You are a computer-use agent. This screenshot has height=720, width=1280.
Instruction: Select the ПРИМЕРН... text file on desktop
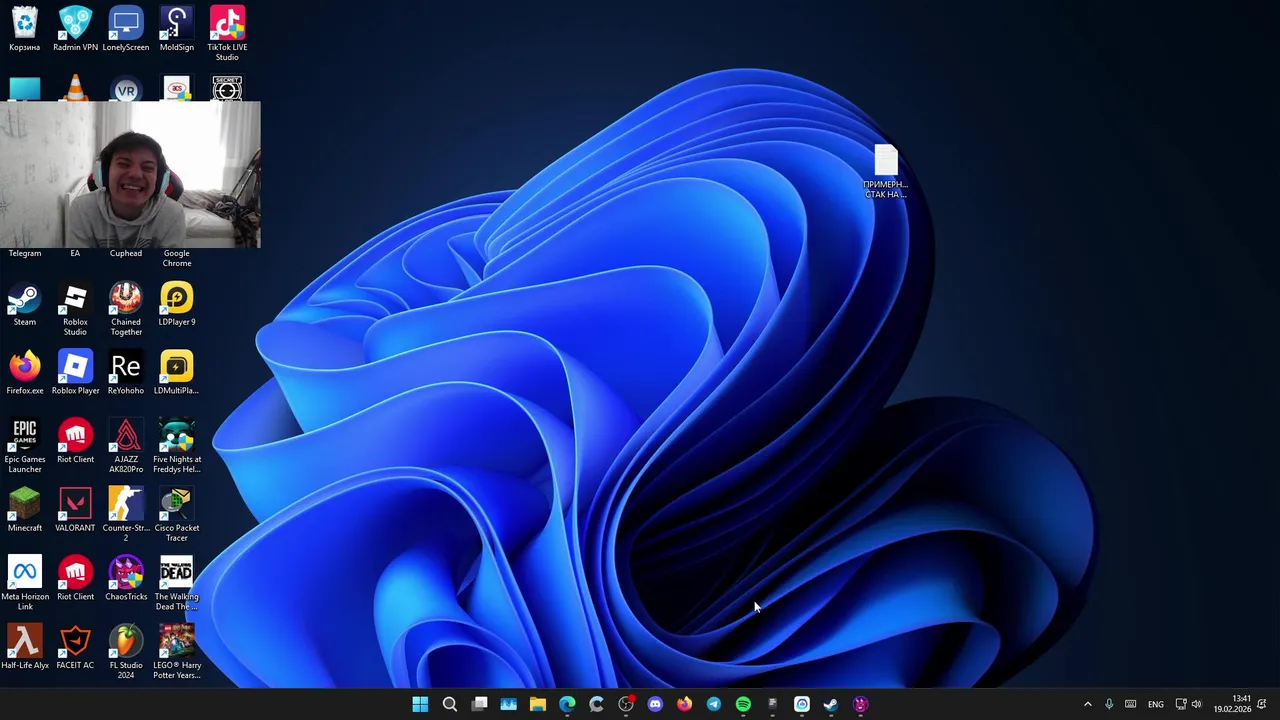coord(886,172)
